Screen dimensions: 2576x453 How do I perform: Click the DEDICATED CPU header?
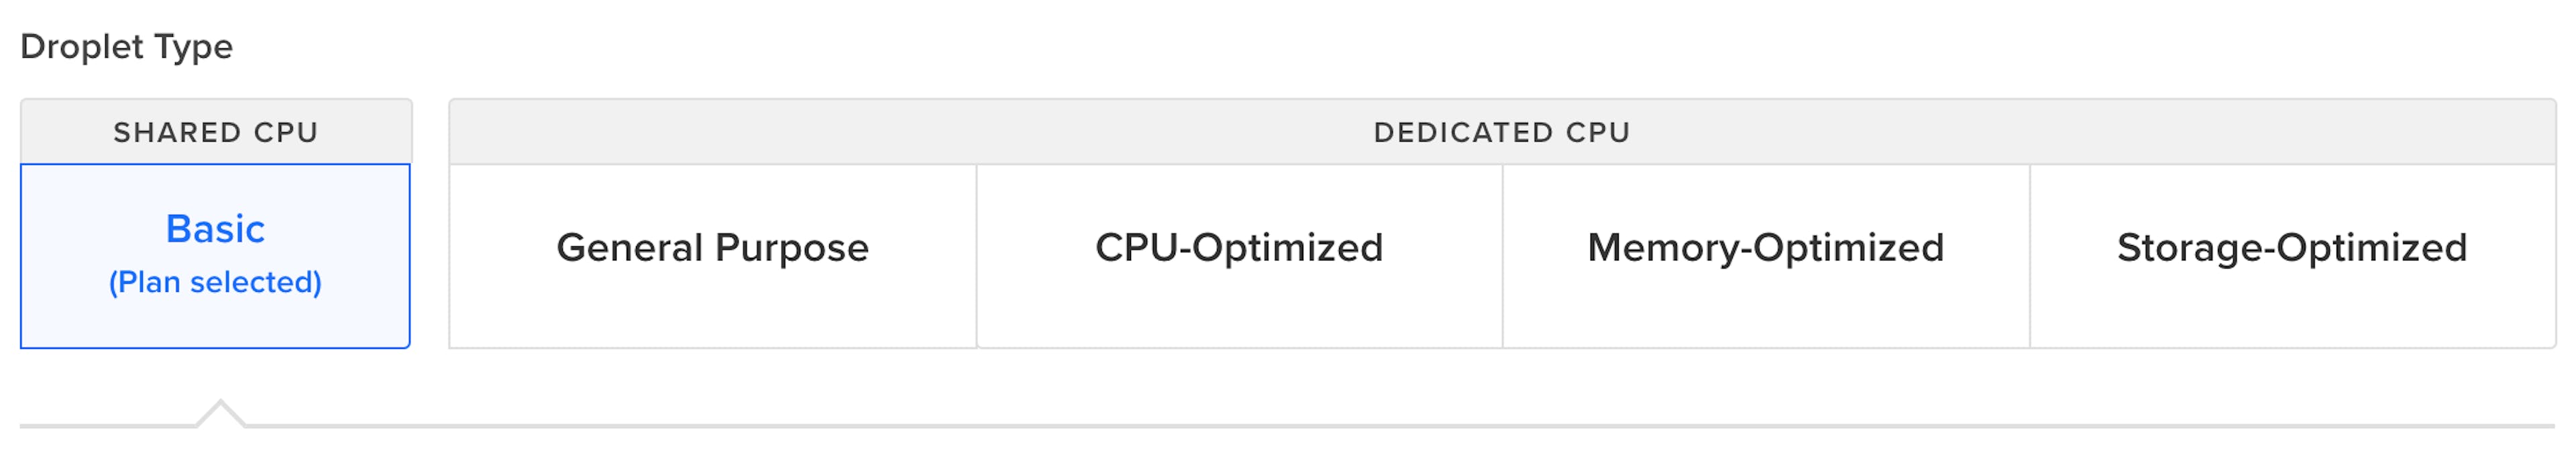point(1502,132)
